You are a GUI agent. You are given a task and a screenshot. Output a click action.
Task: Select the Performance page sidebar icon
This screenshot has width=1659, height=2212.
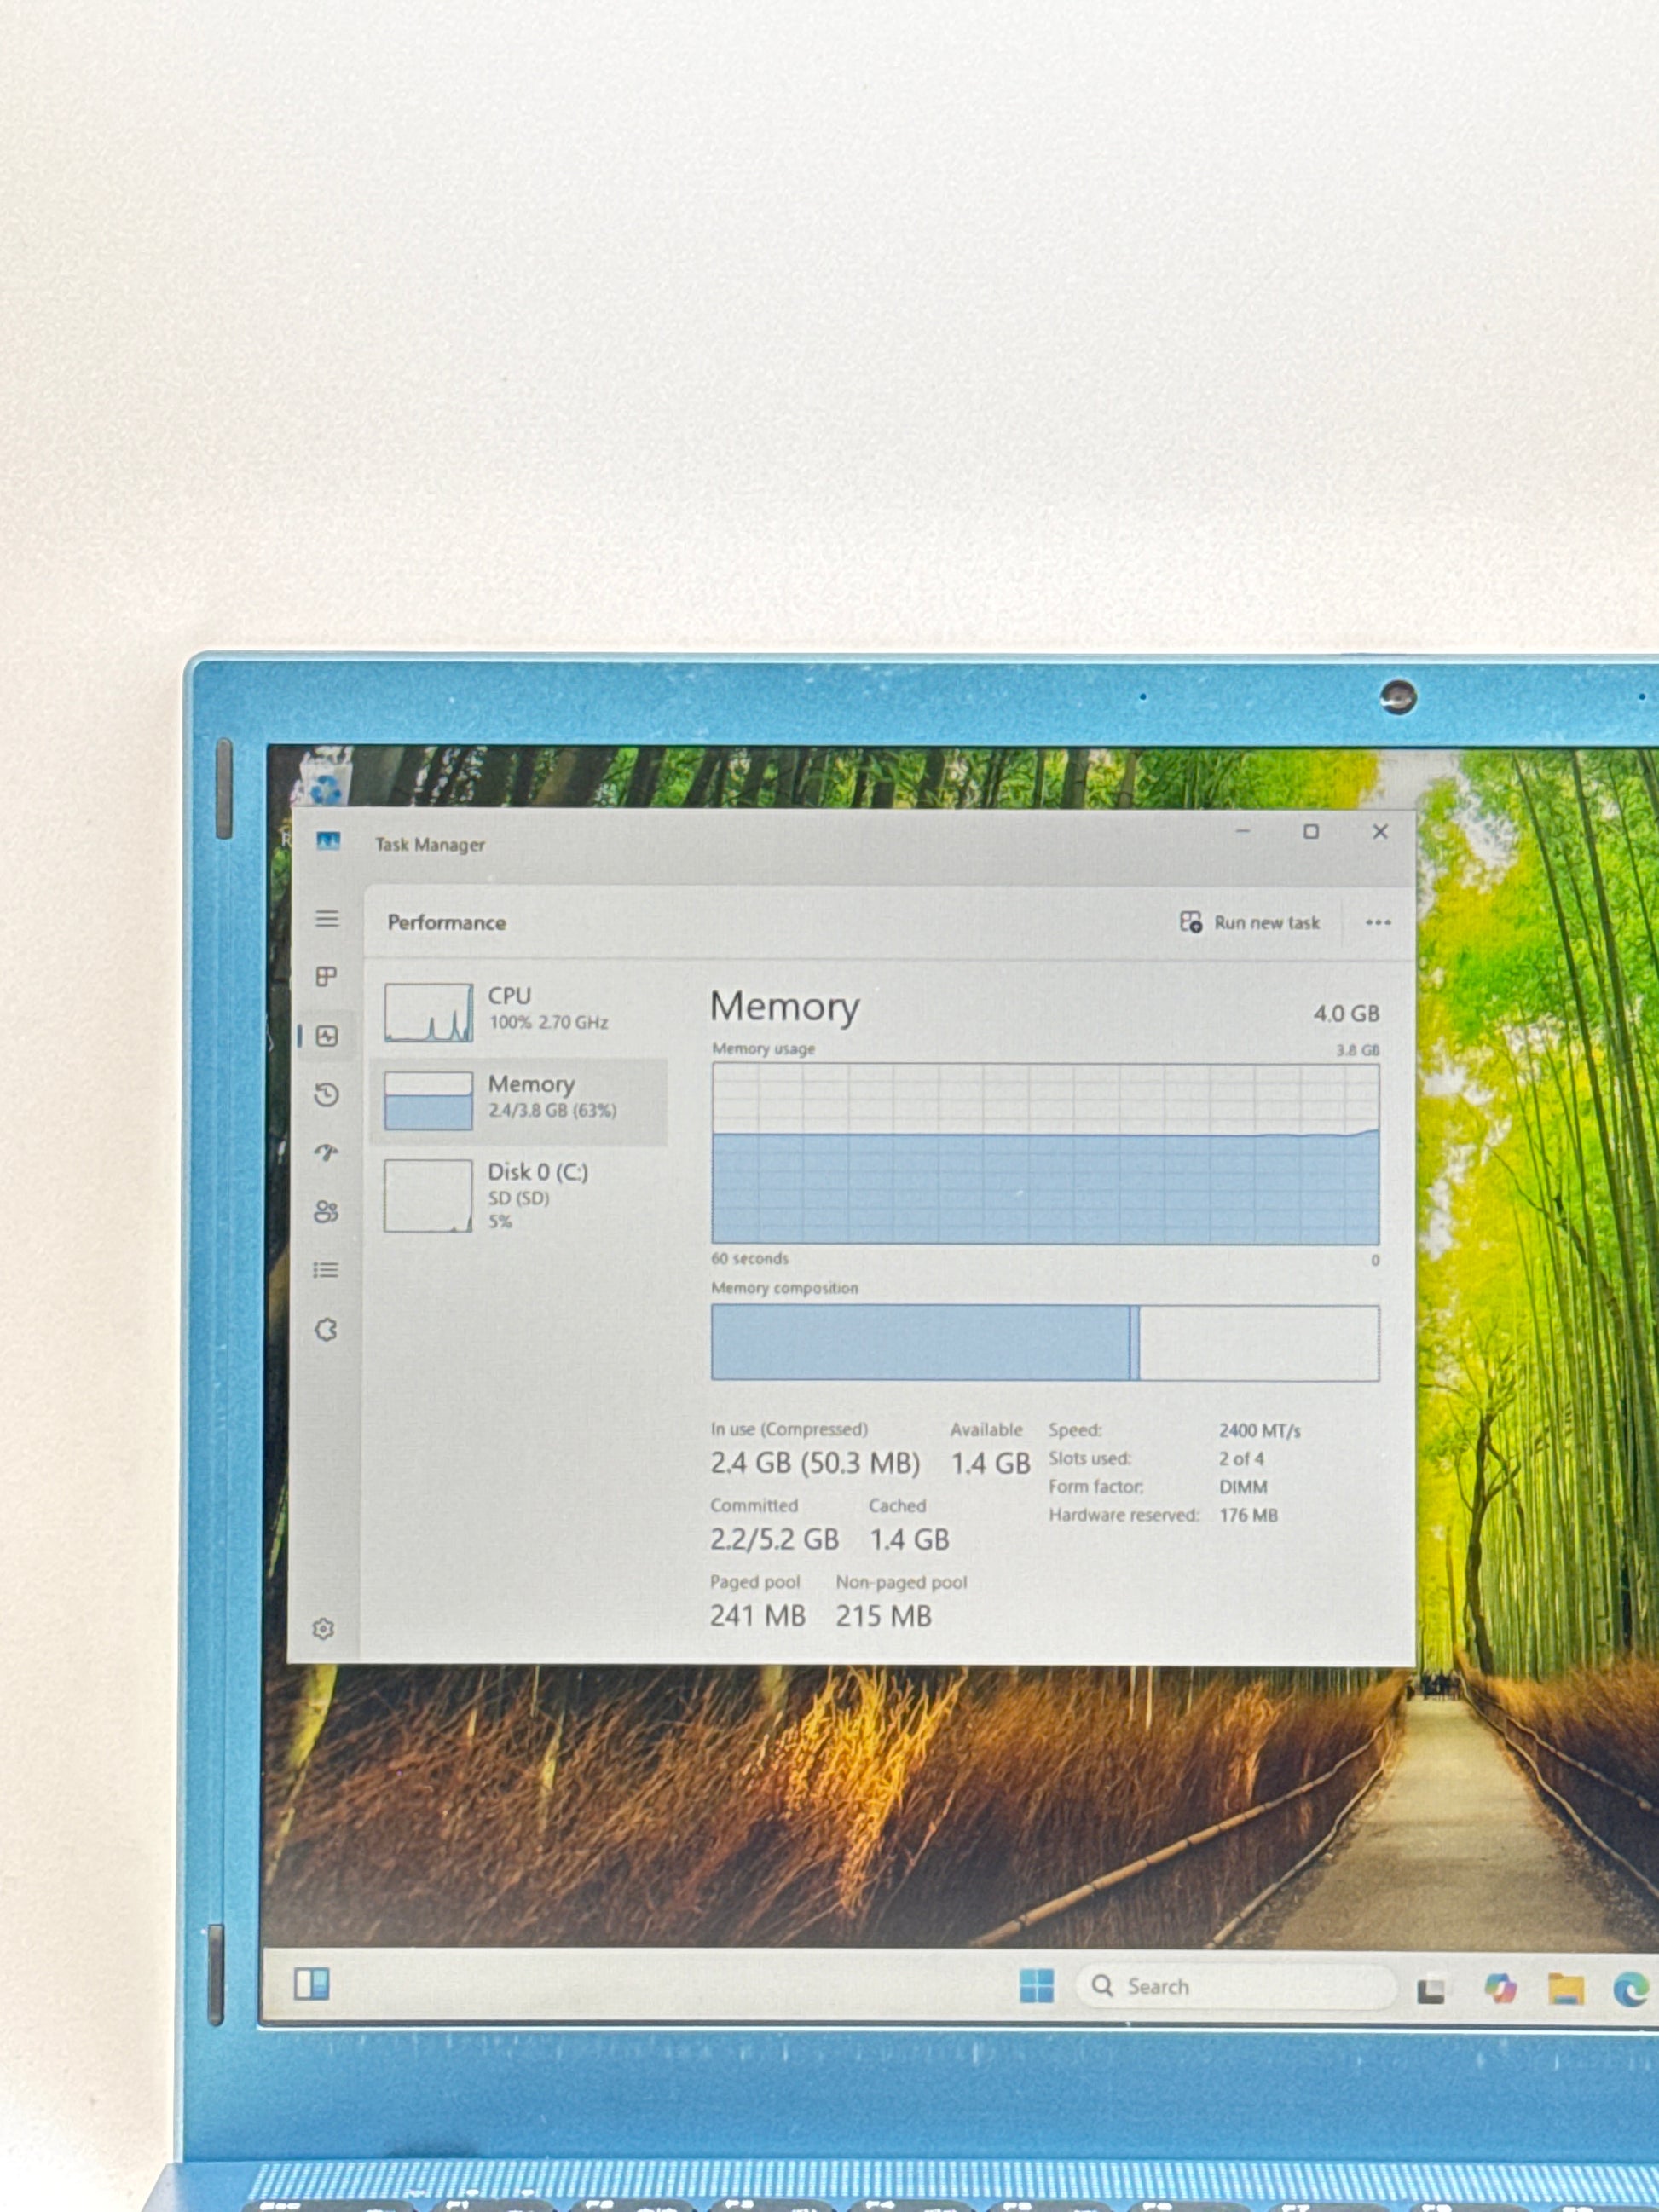327,1036
